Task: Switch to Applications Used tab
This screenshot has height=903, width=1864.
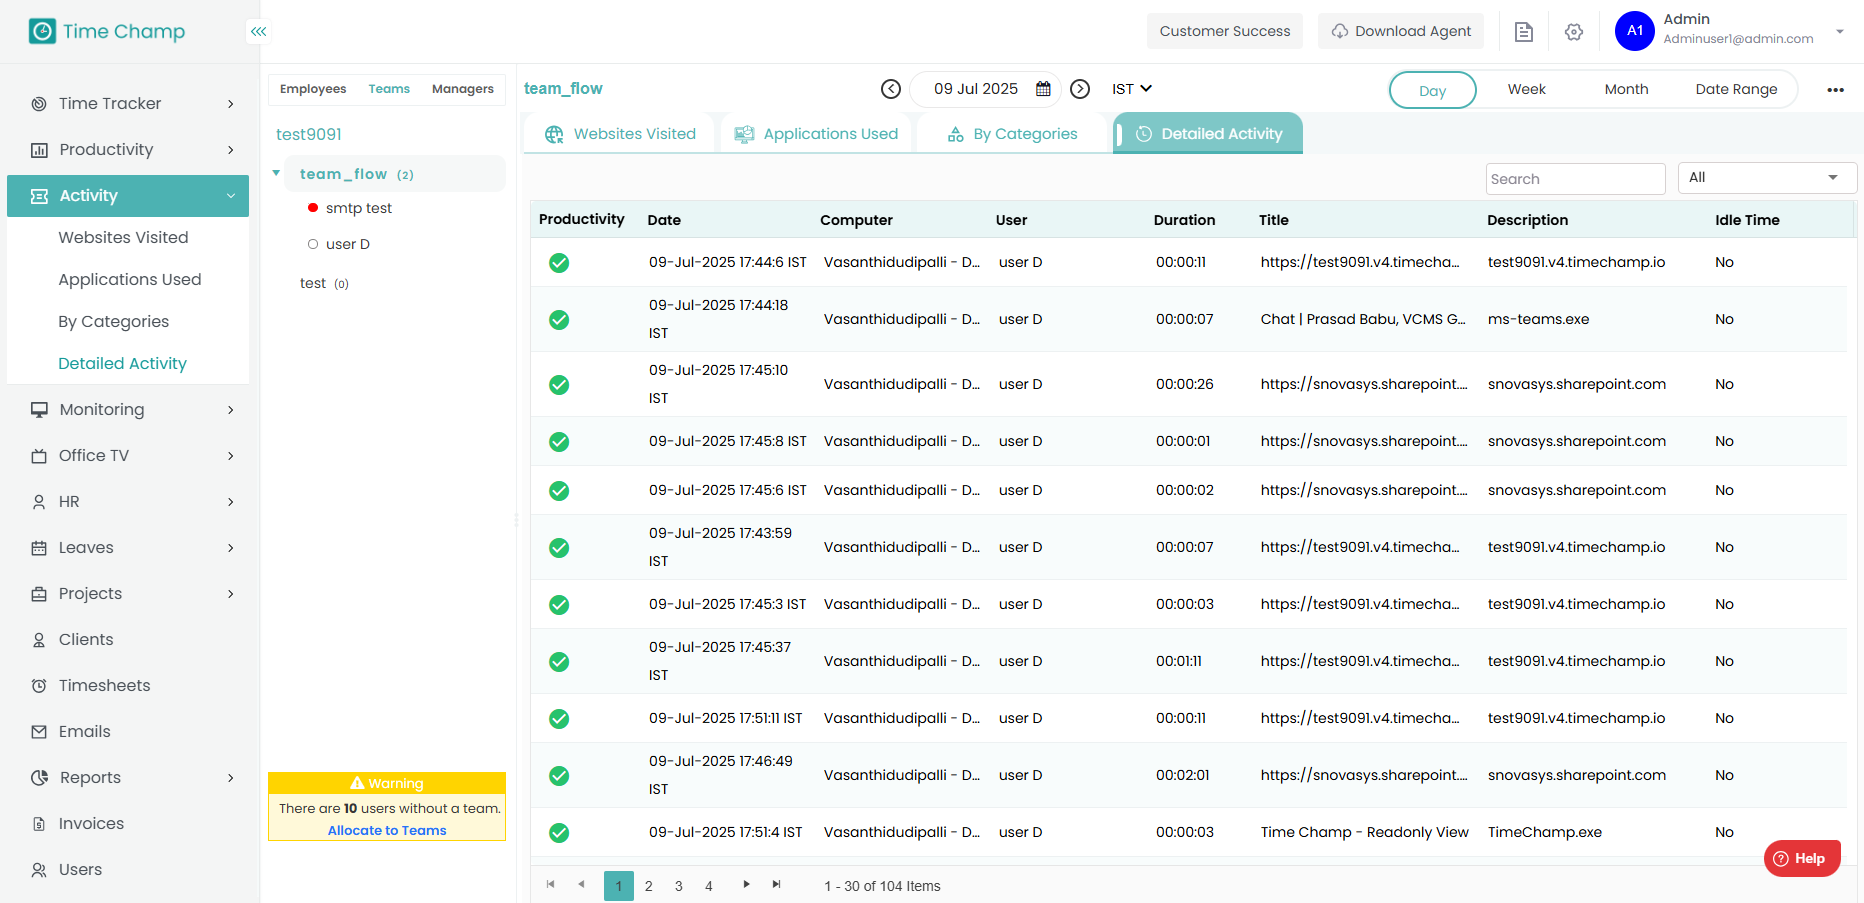Action: [817, 134]
